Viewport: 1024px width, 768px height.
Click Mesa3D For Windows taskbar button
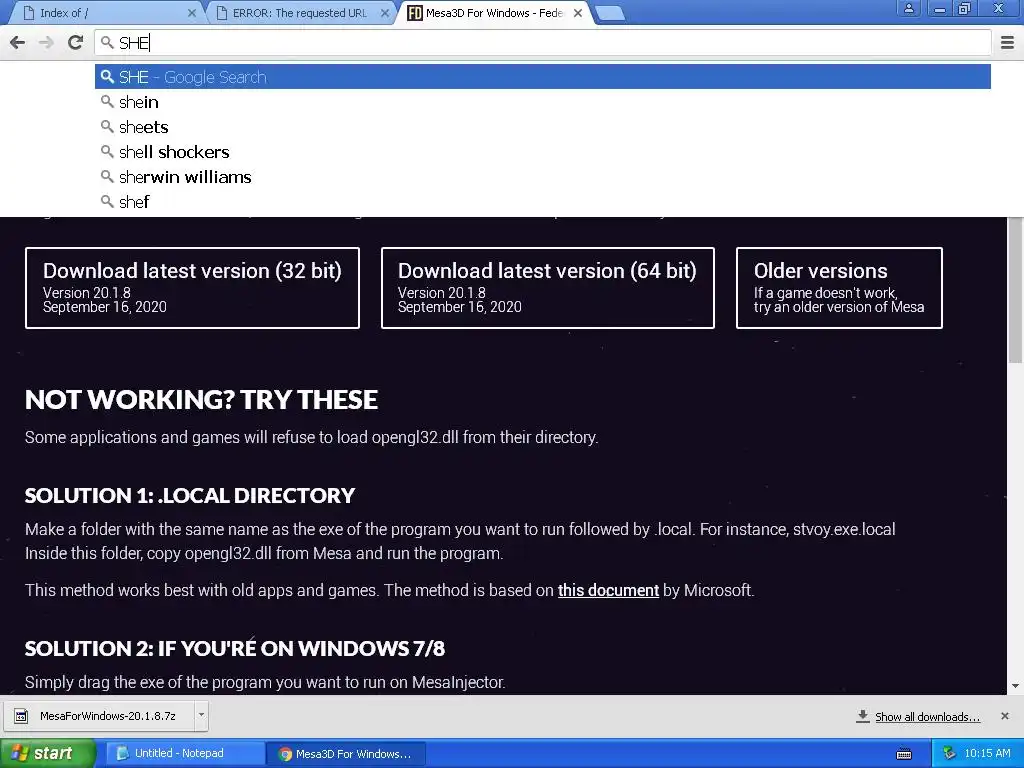point(347,754)
